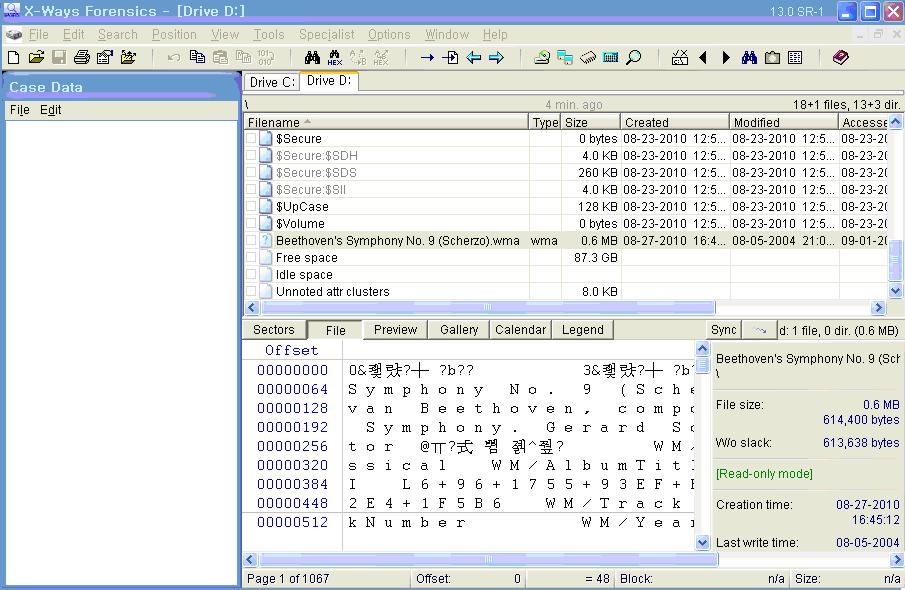The width and height of the screenshot is (905, 590).
Task: Click hex view scroll down arrow
Action: point(702,542)
